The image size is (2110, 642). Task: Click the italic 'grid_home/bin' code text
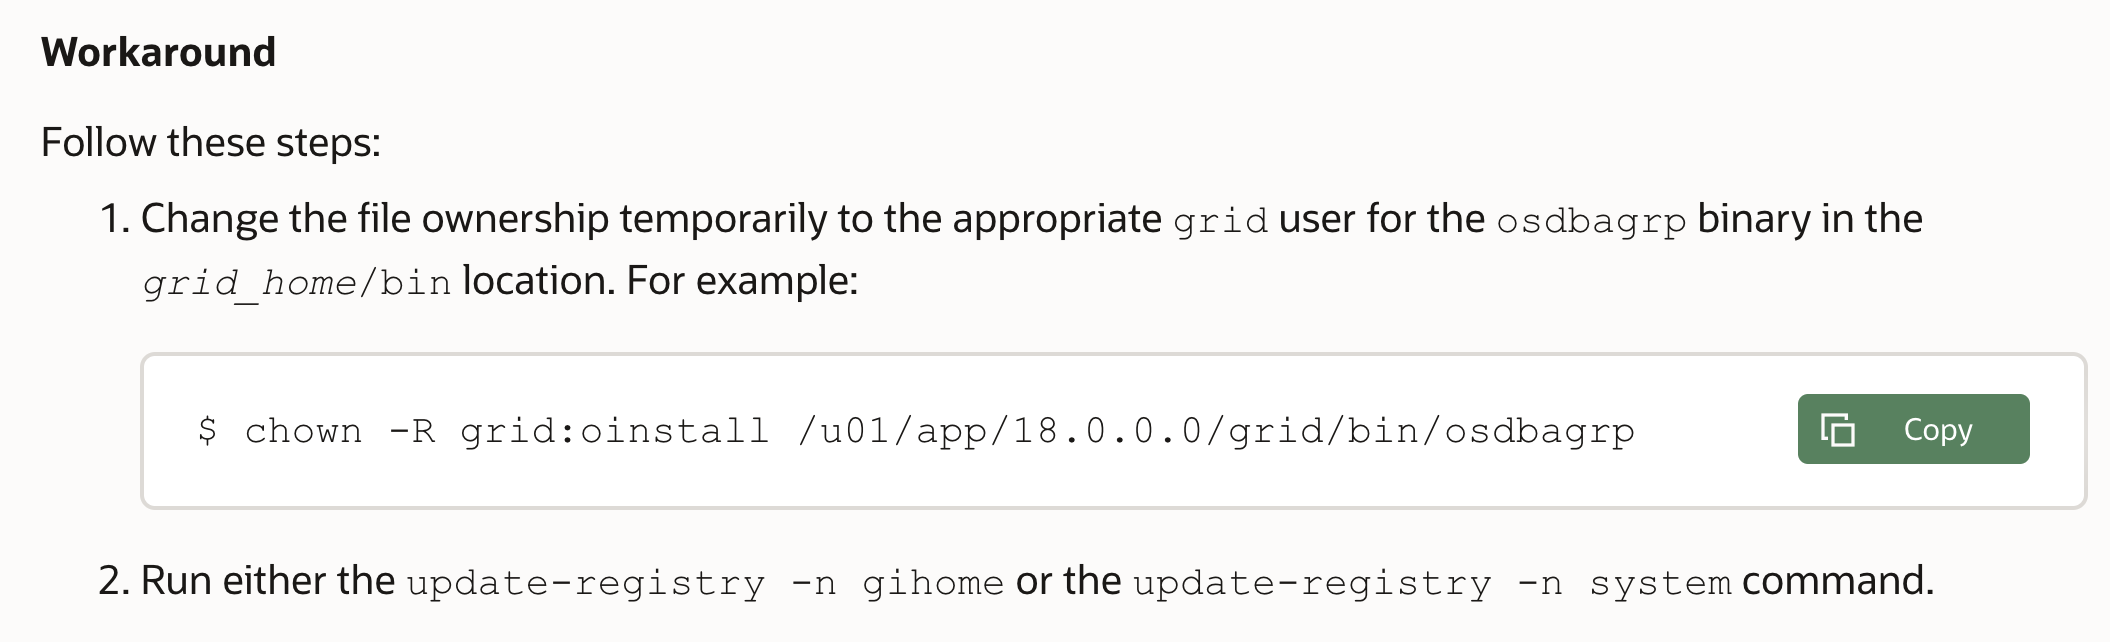click(297, 283)
